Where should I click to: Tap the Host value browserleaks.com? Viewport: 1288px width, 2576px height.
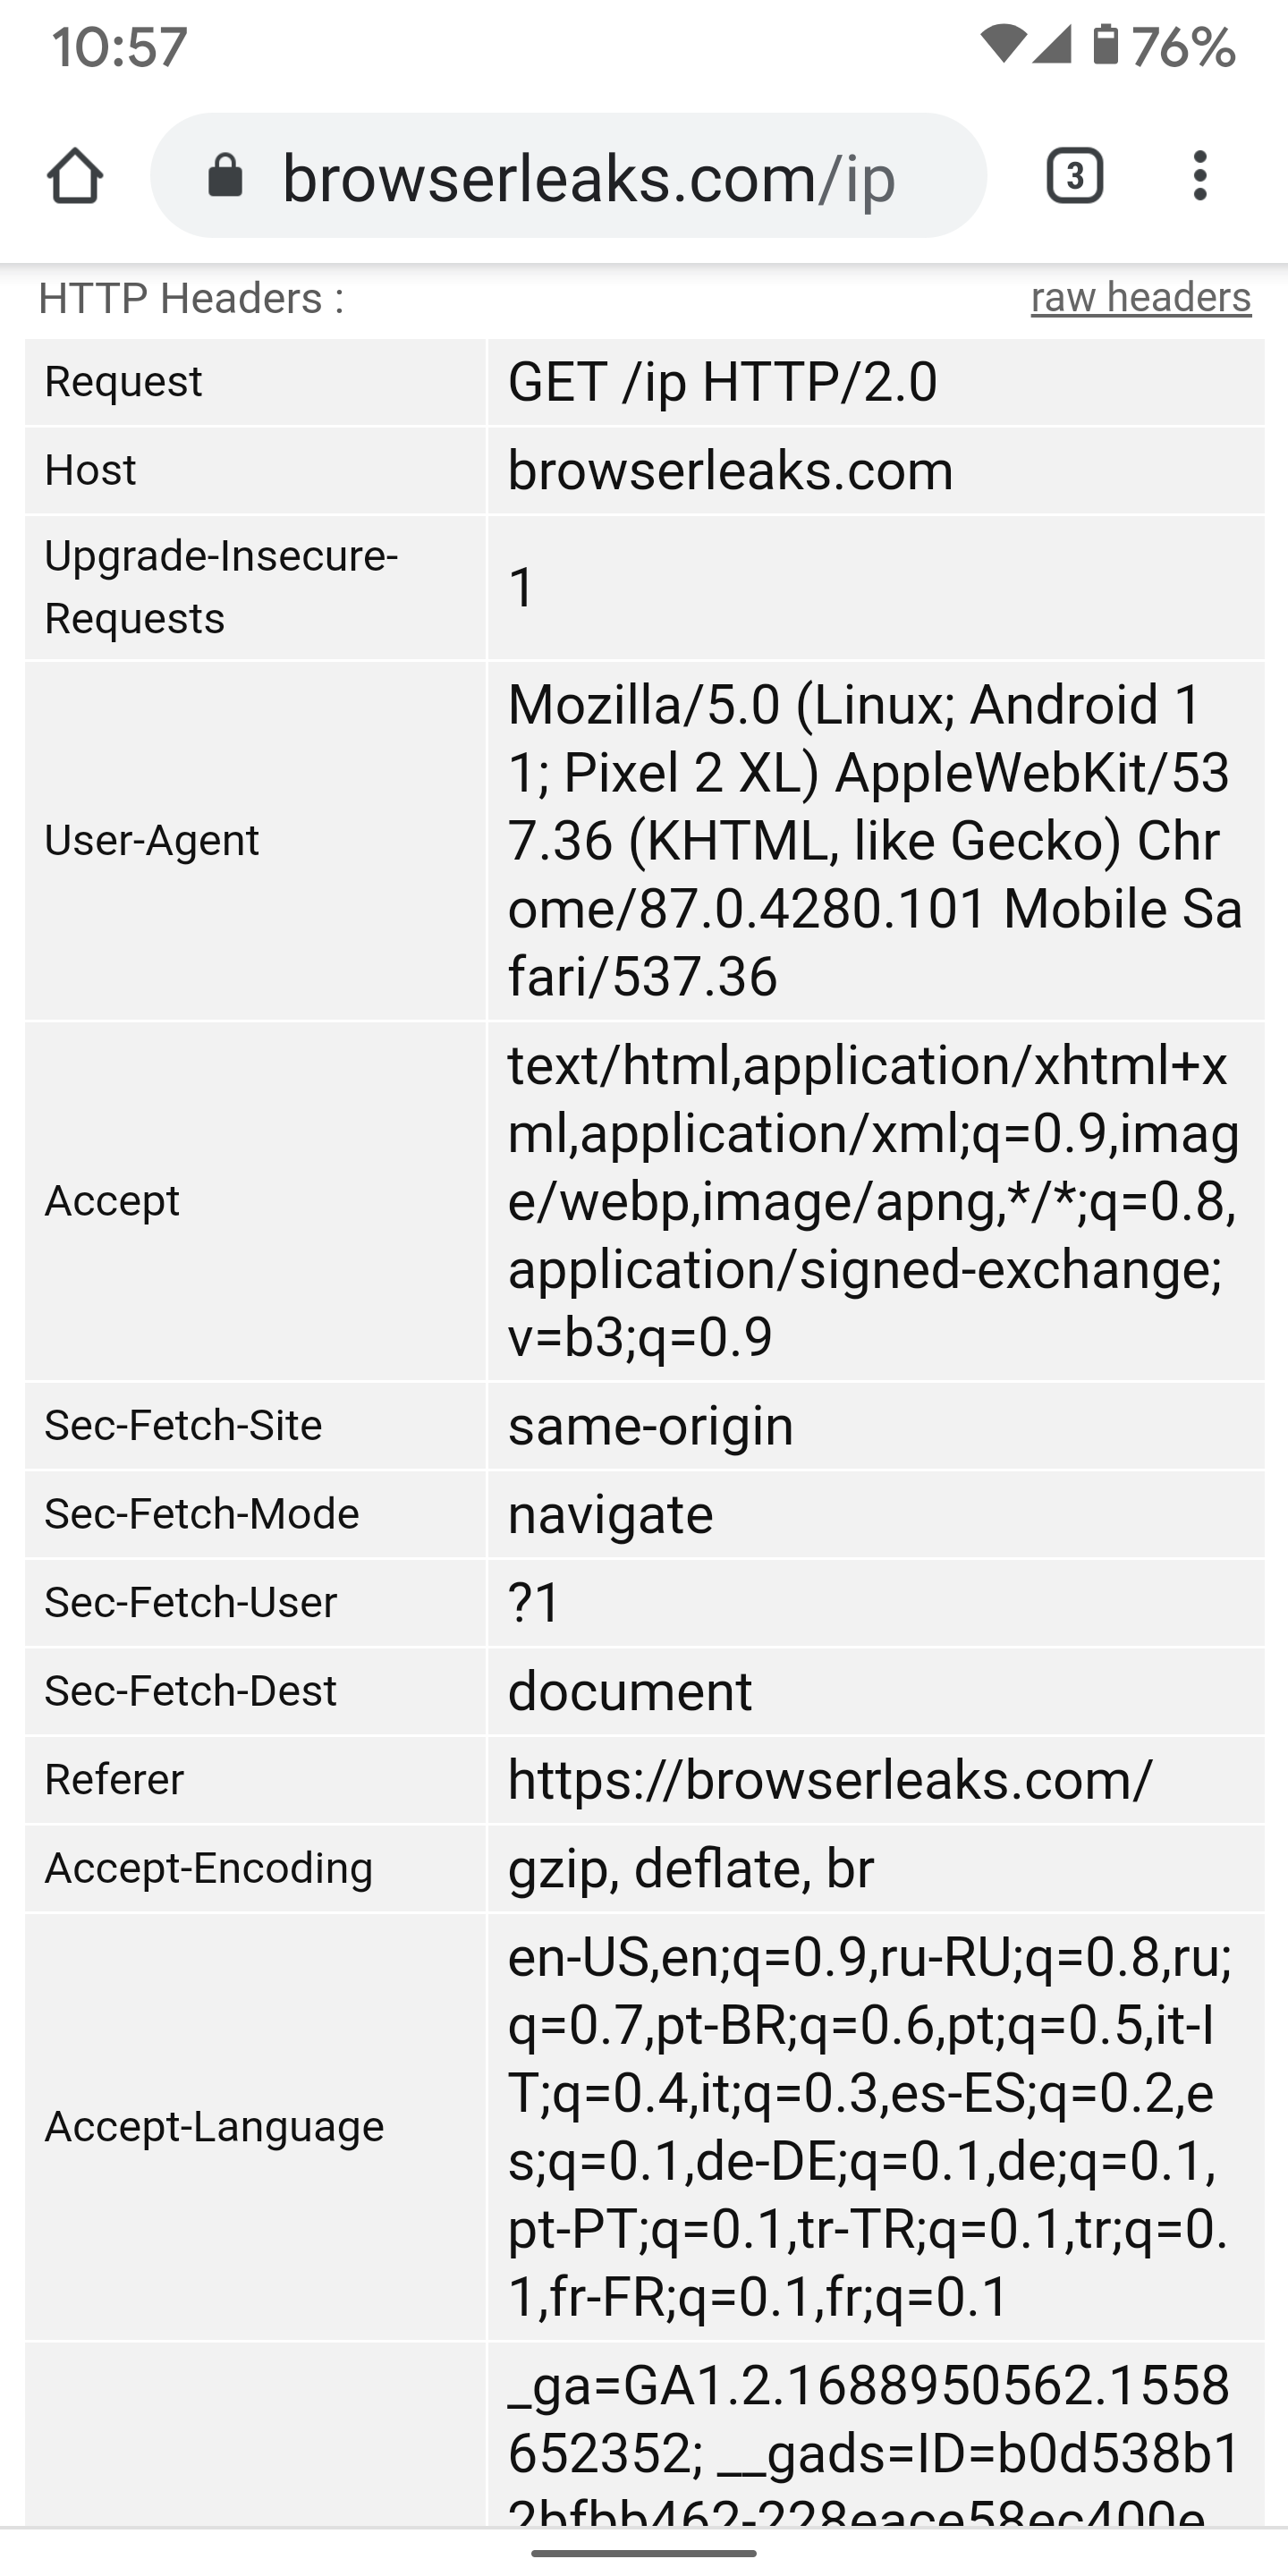(731, 470)
